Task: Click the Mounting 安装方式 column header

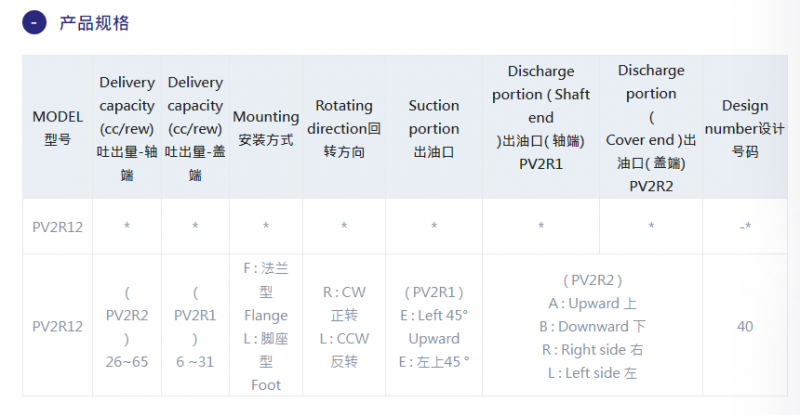Action: 266,128
